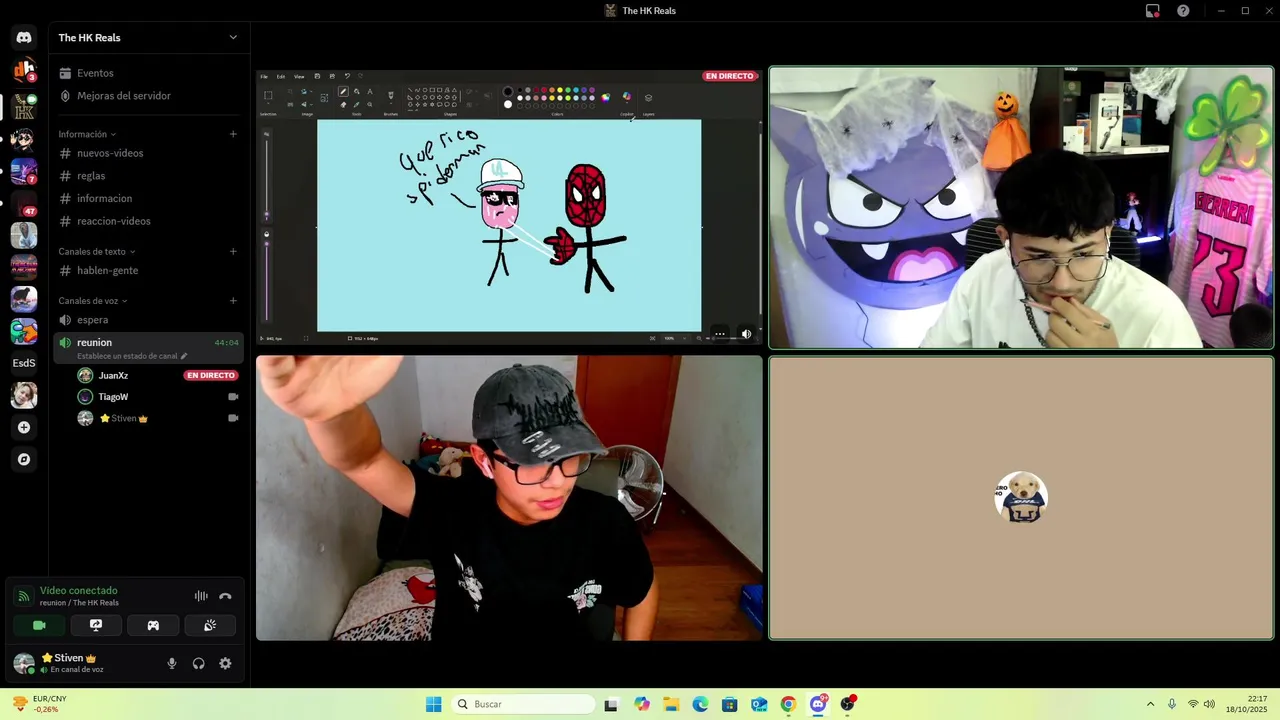Viewport: 1280px width, 720px height.
Task: Open Google Chrome from the taskbar
Action: [x=788, y=704]
